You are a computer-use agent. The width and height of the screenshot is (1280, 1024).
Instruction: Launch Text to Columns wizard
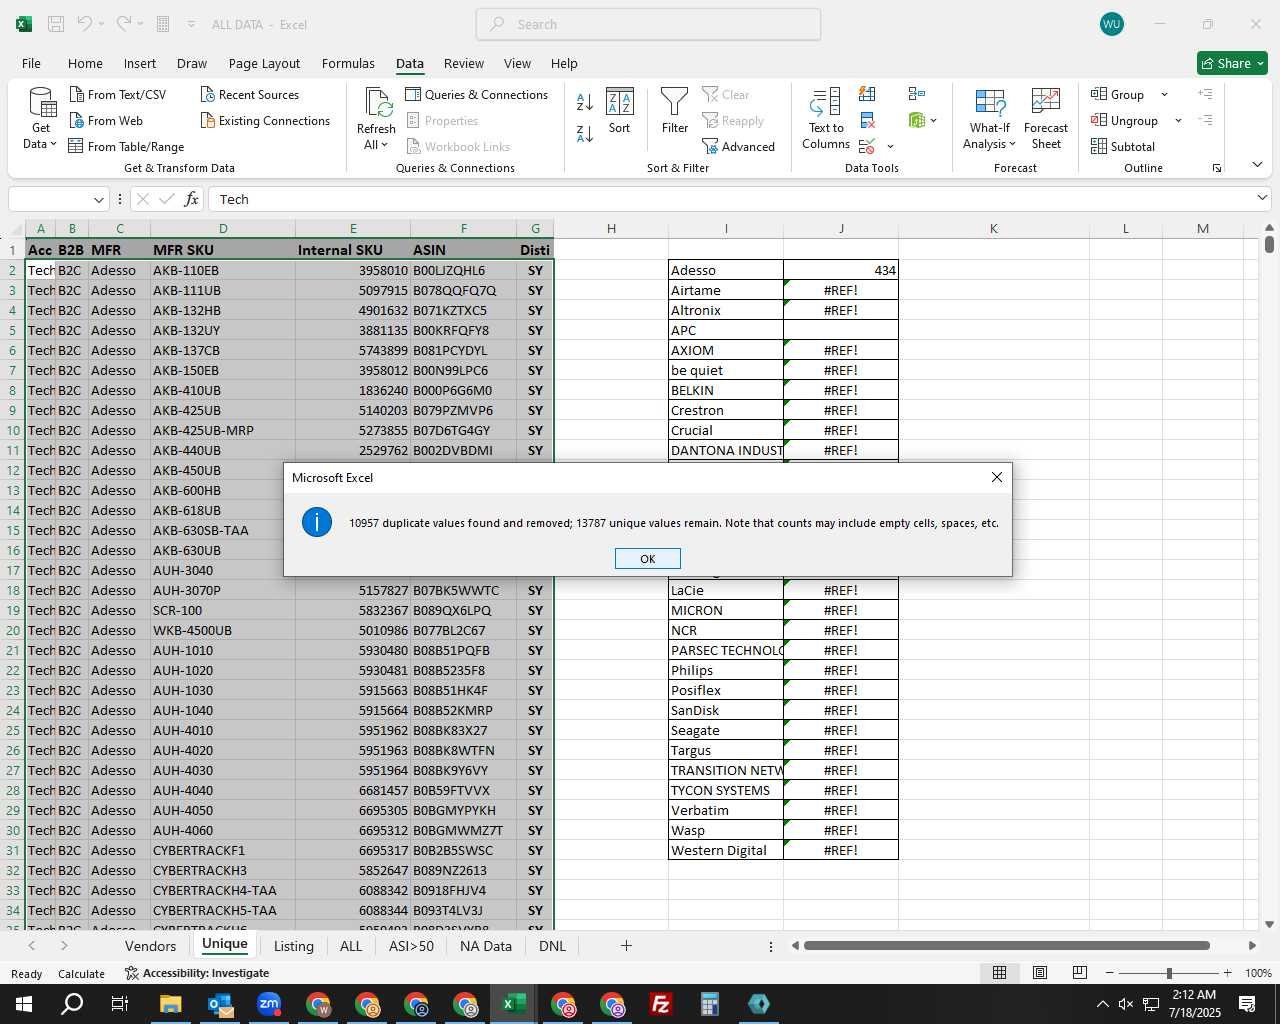coord(826,119)
